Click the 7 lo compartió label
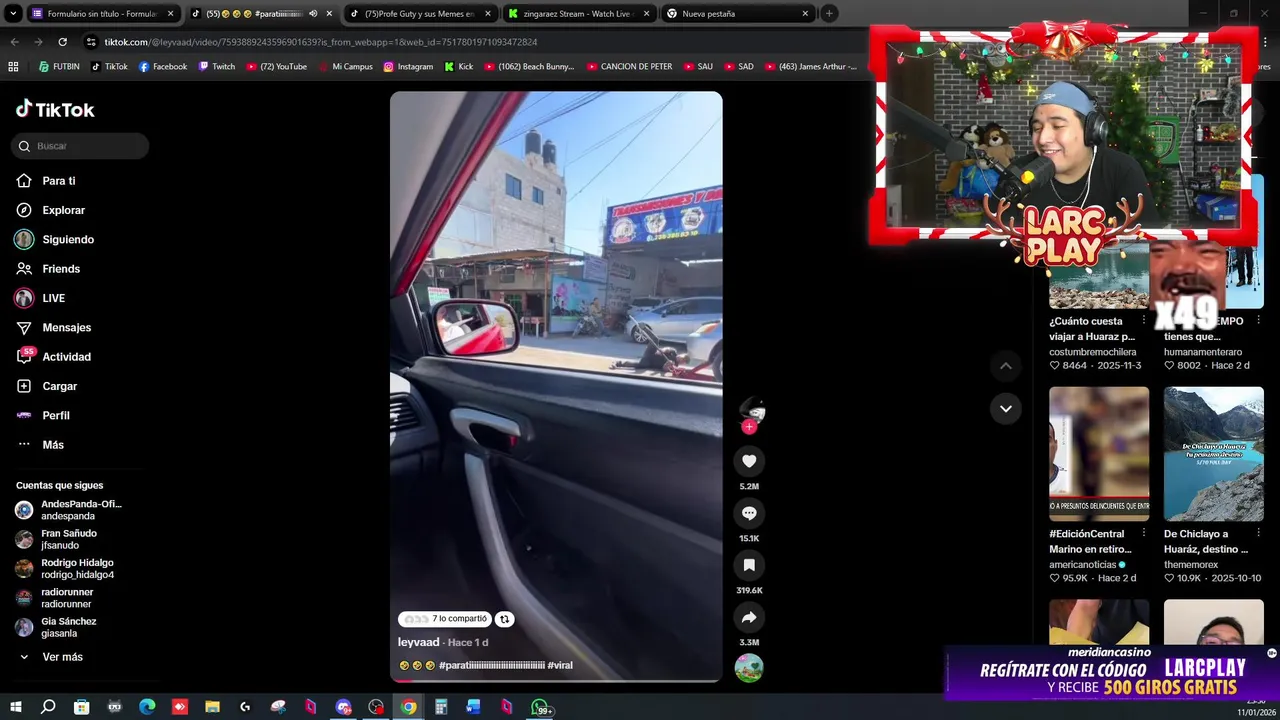The image size is (1280, 720). point(445,619)
